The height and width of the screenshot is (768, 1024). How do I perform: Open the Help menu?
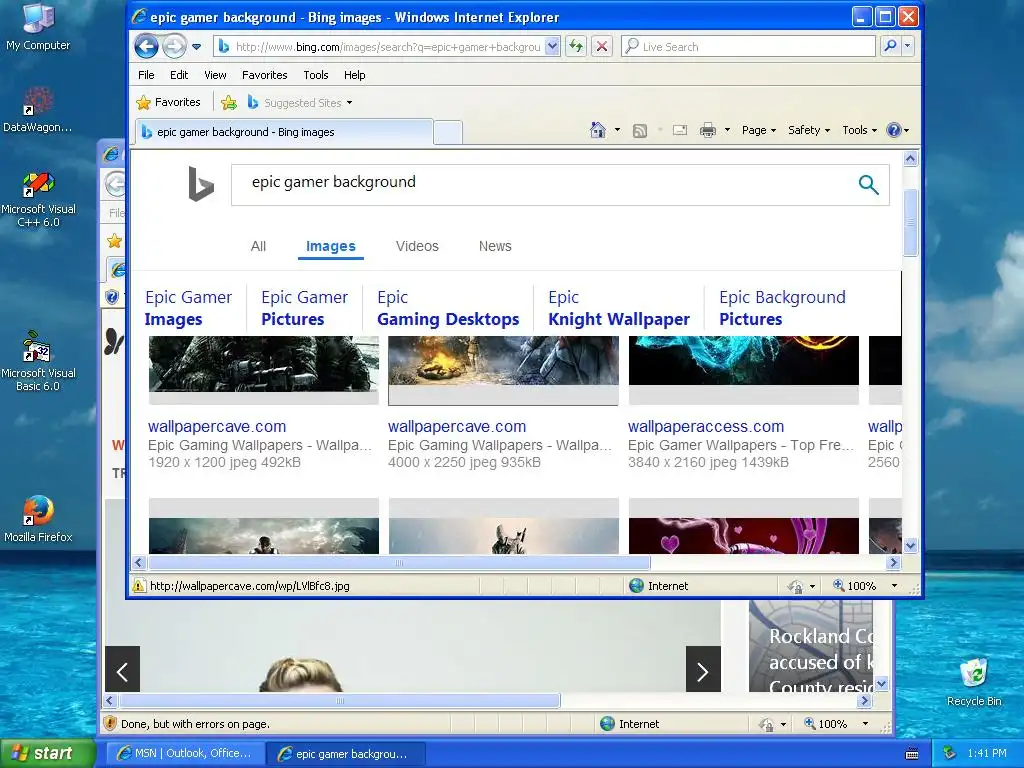355,75
